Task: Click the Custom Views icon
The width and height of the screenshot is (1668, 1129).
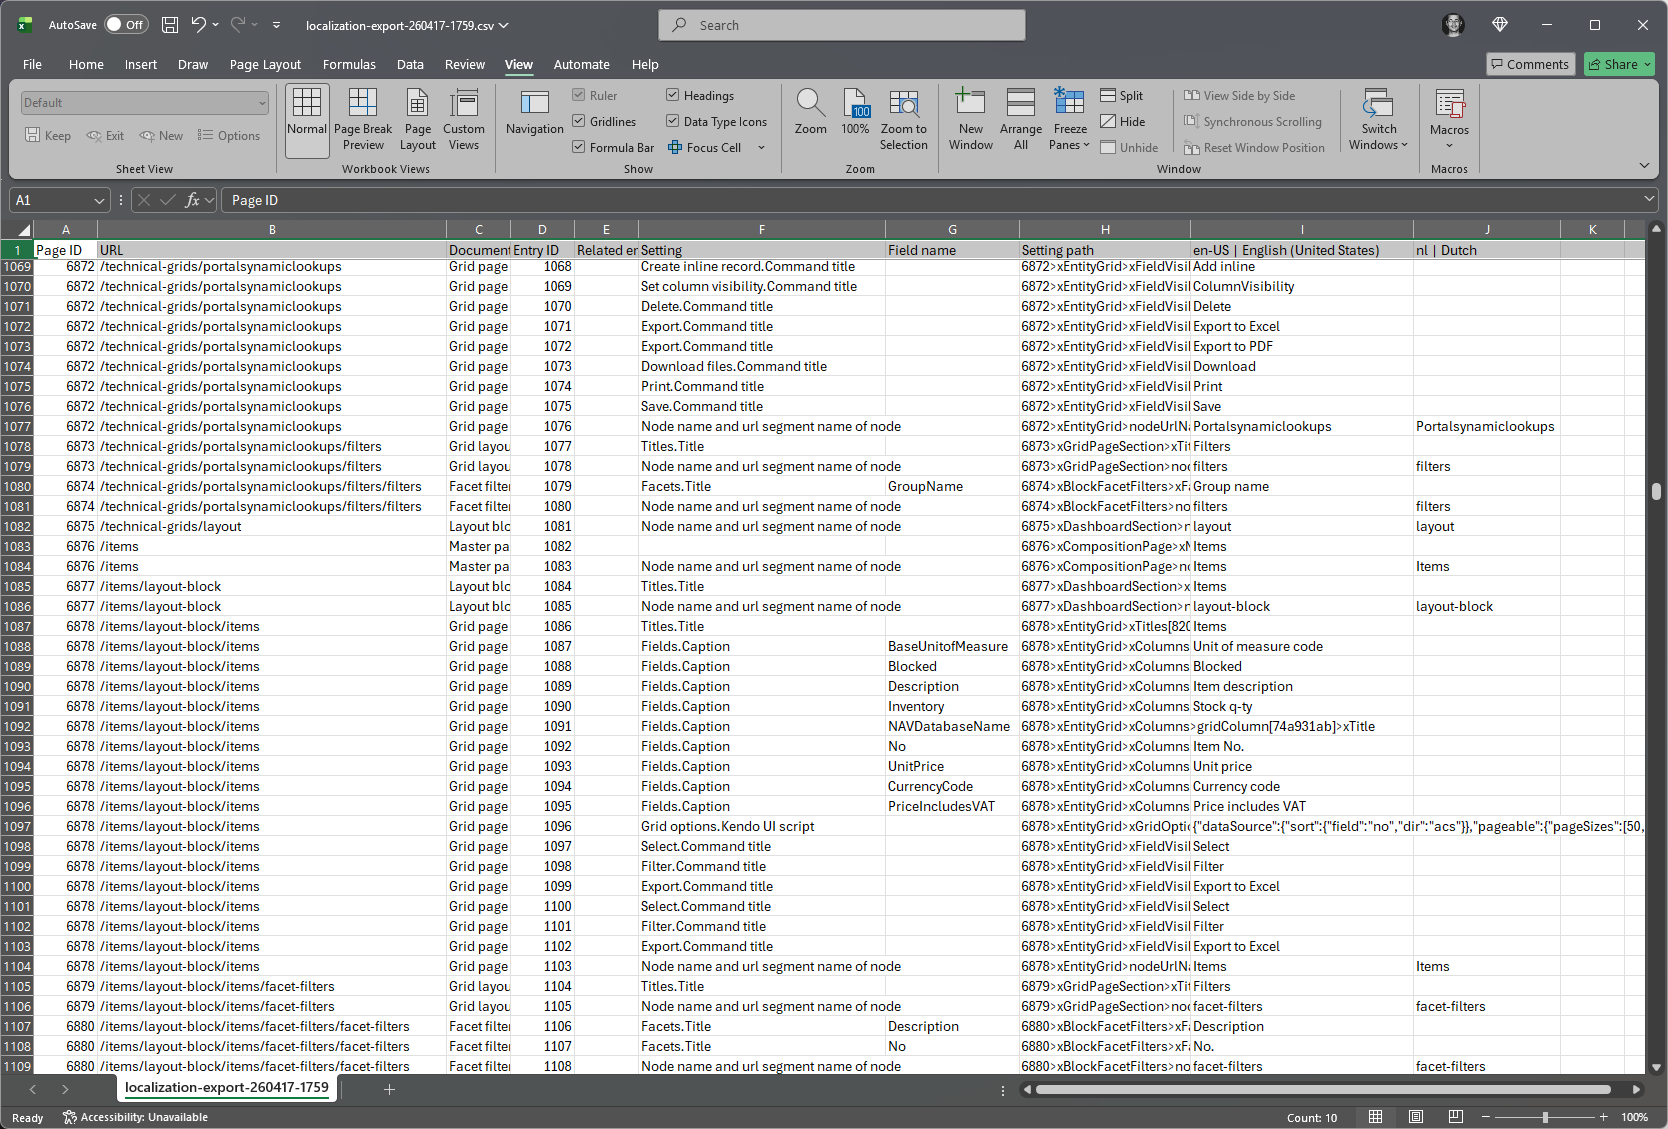Action: pos(463,119)
